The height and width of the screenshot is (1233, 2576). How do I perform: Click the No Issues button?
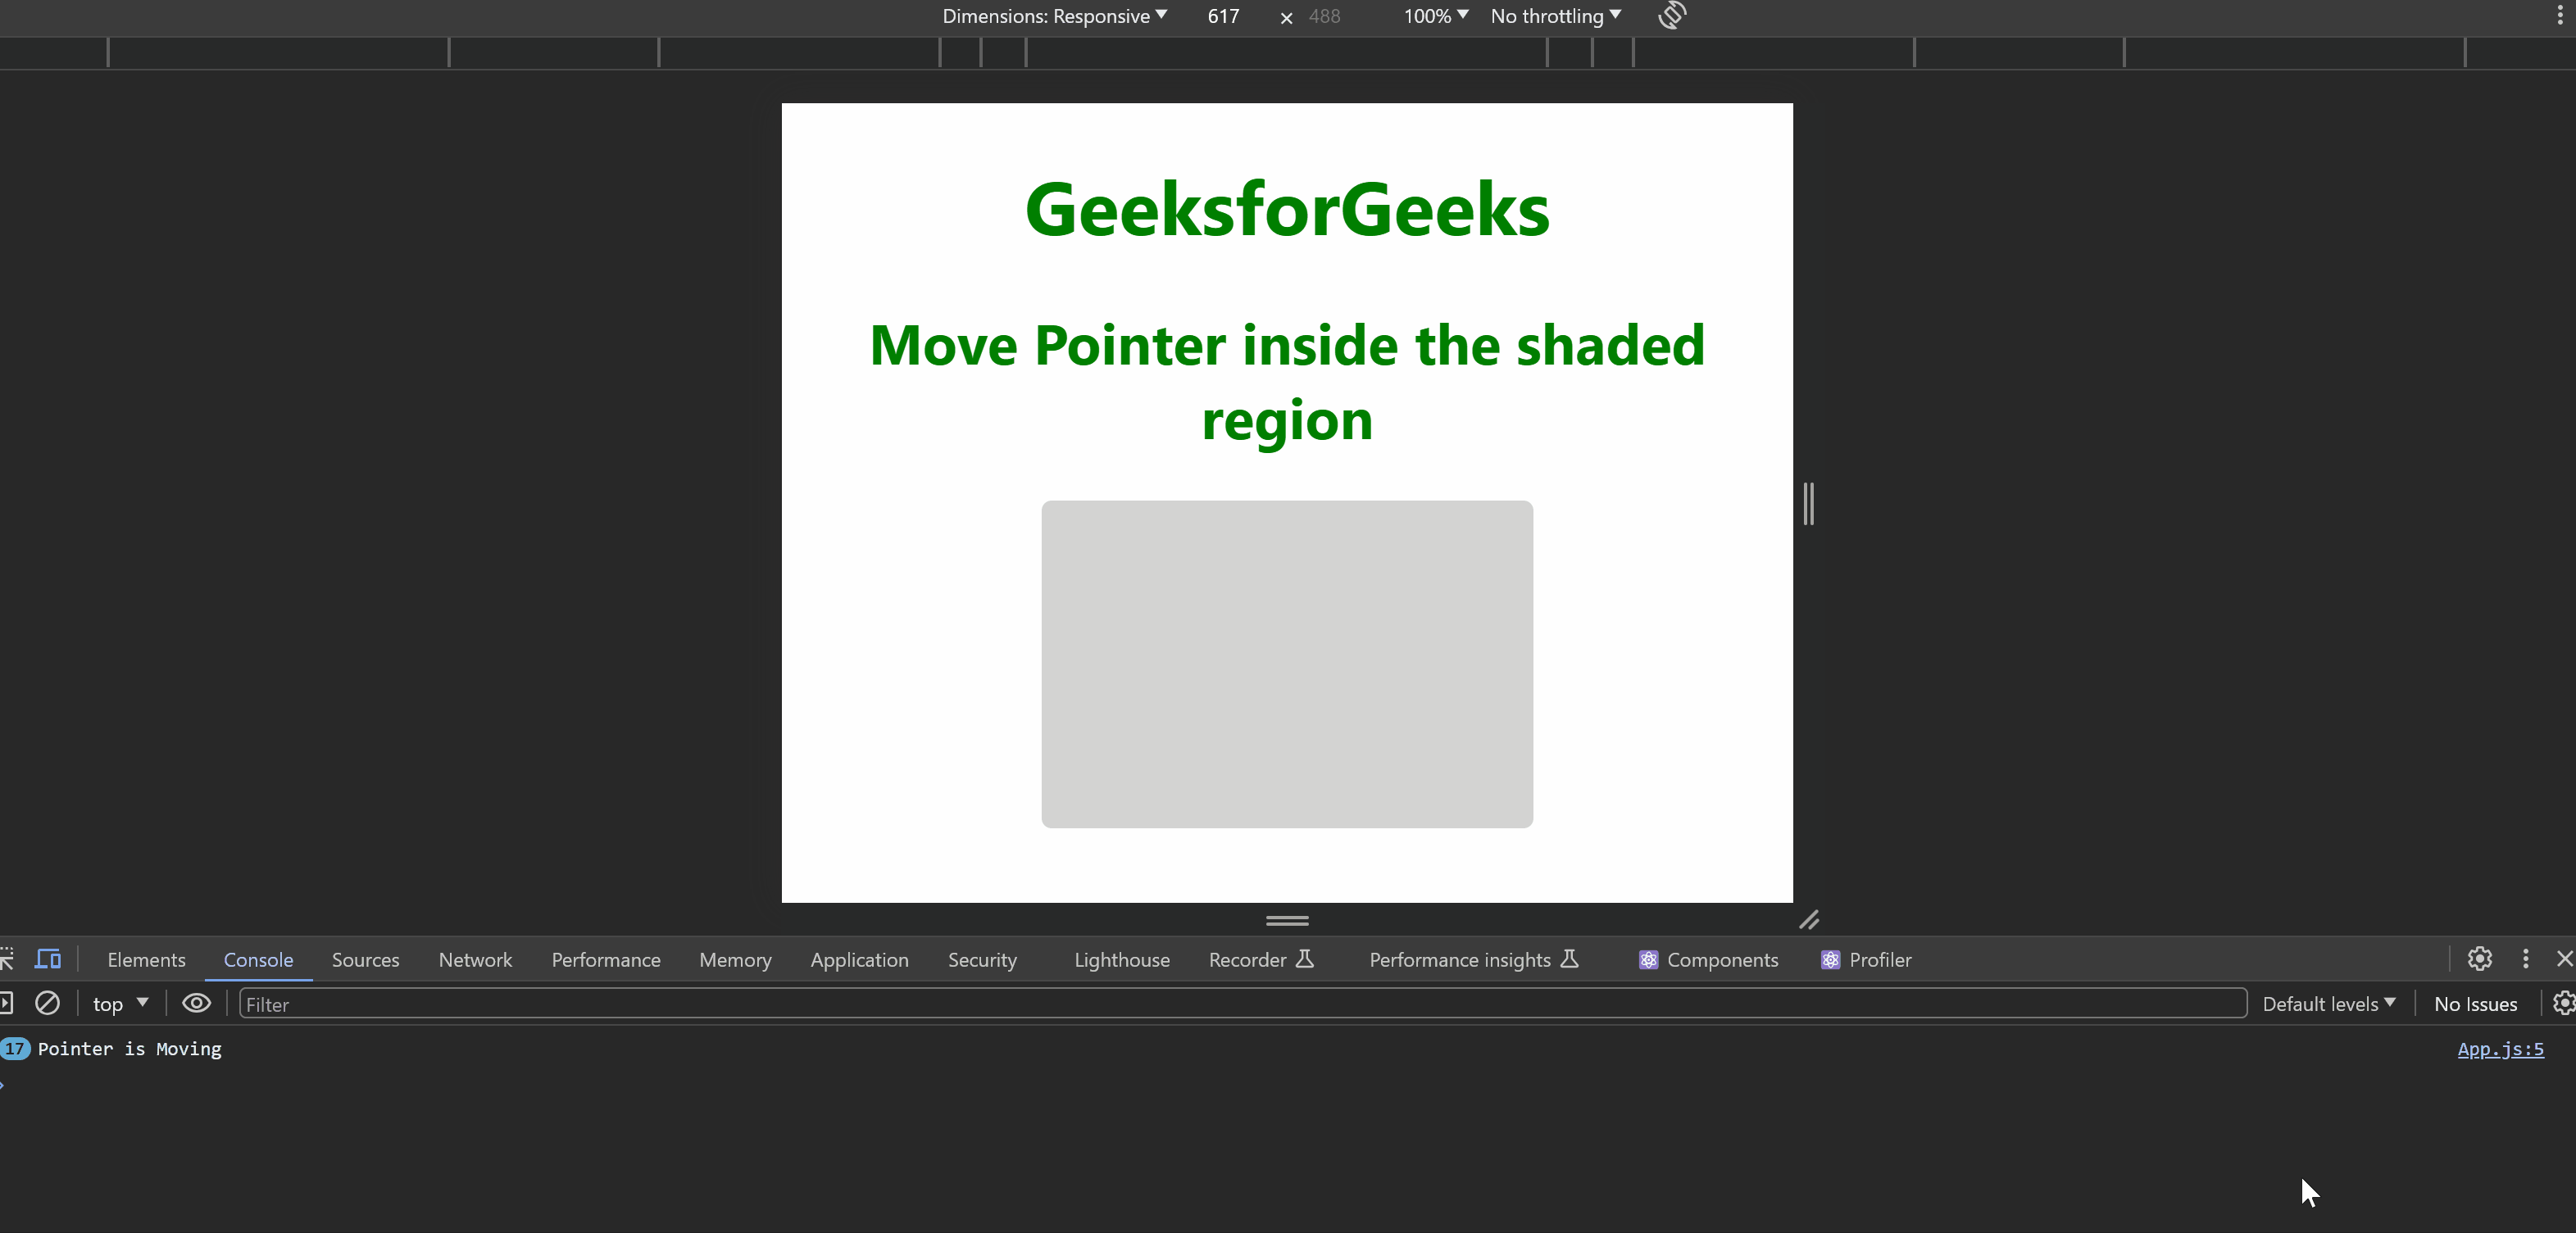pos(2475,1004)
